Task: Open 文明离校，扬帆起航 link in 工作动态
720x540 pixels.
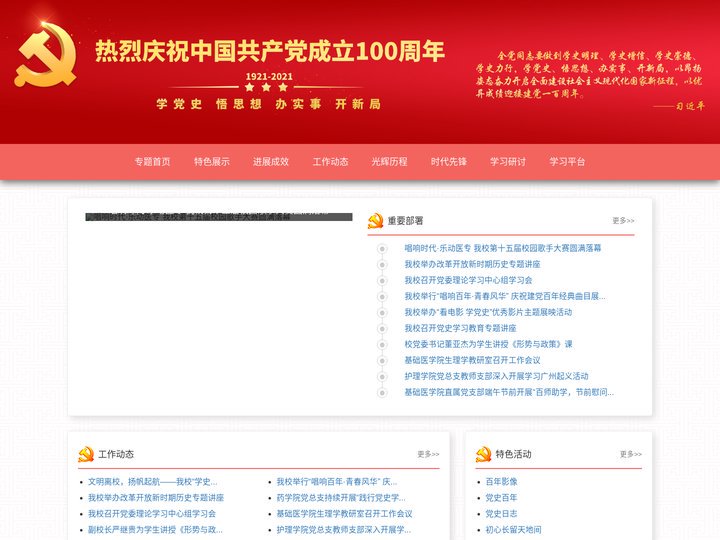Action: (x=152, y=482)
